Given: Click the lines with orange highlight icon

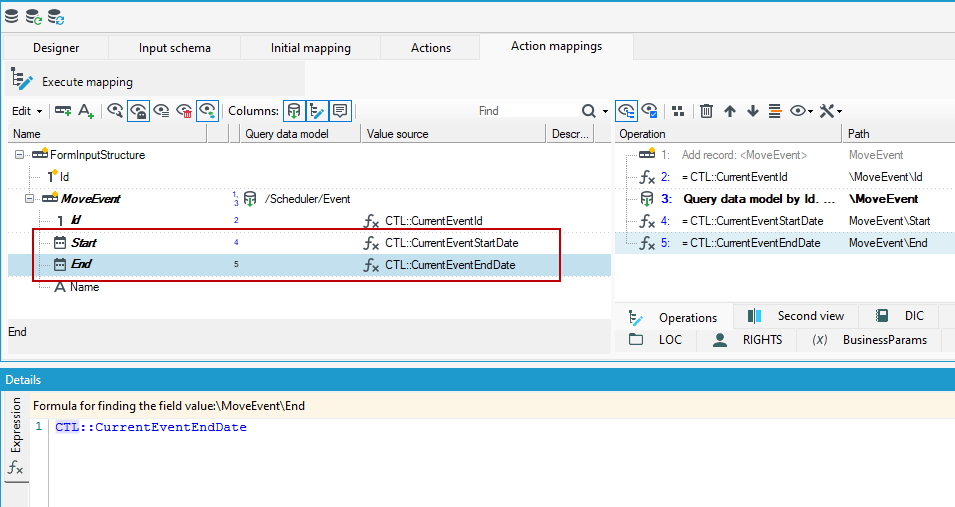Looking at the screenshot, I should 775,111.
